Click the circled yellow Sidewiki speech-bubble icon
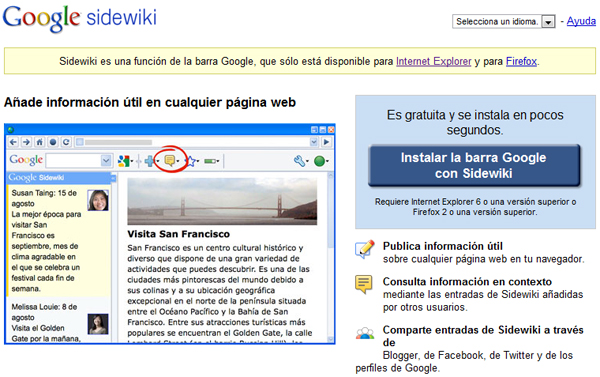 [x=170, y=160]
